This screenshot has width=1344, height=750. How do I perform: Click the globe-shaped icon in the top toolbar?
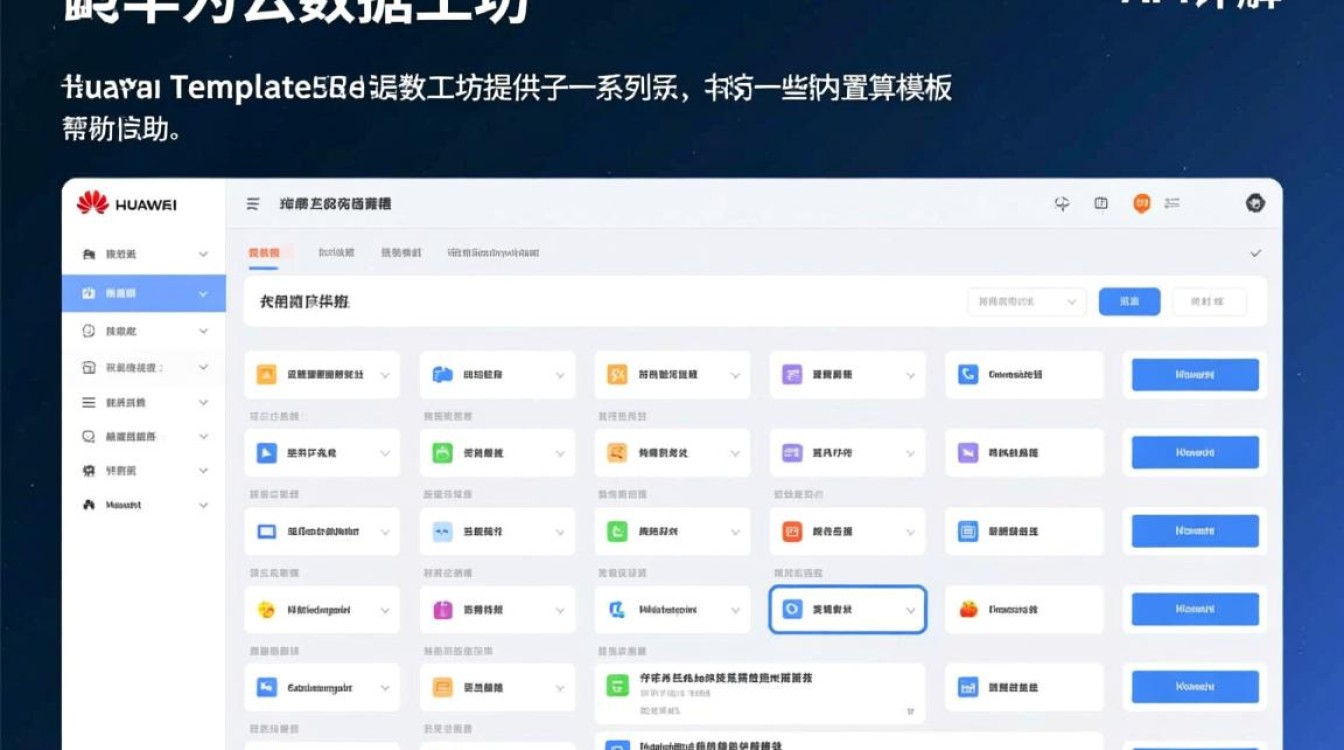pyautogui.click(x=1062, y=203)
